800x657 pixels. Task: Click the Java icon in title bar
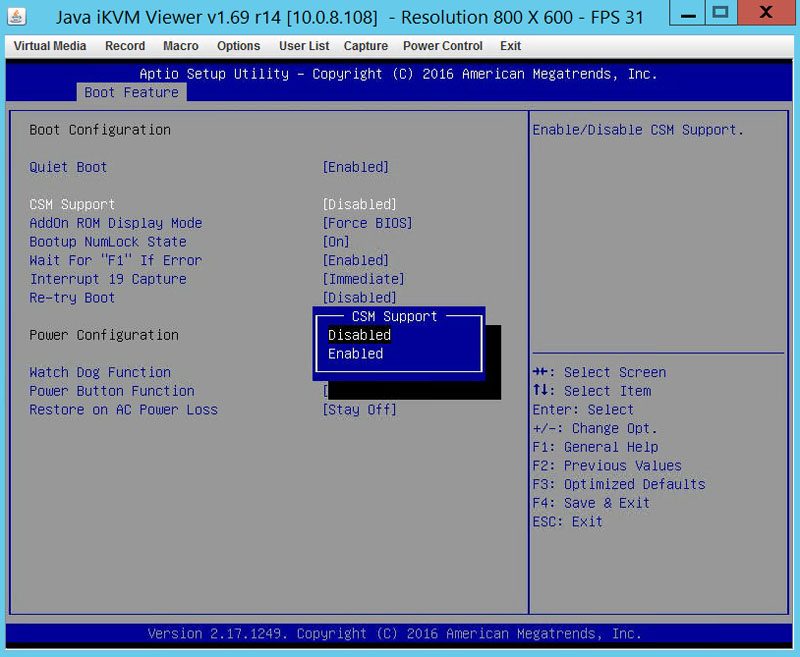click(16, 16)
